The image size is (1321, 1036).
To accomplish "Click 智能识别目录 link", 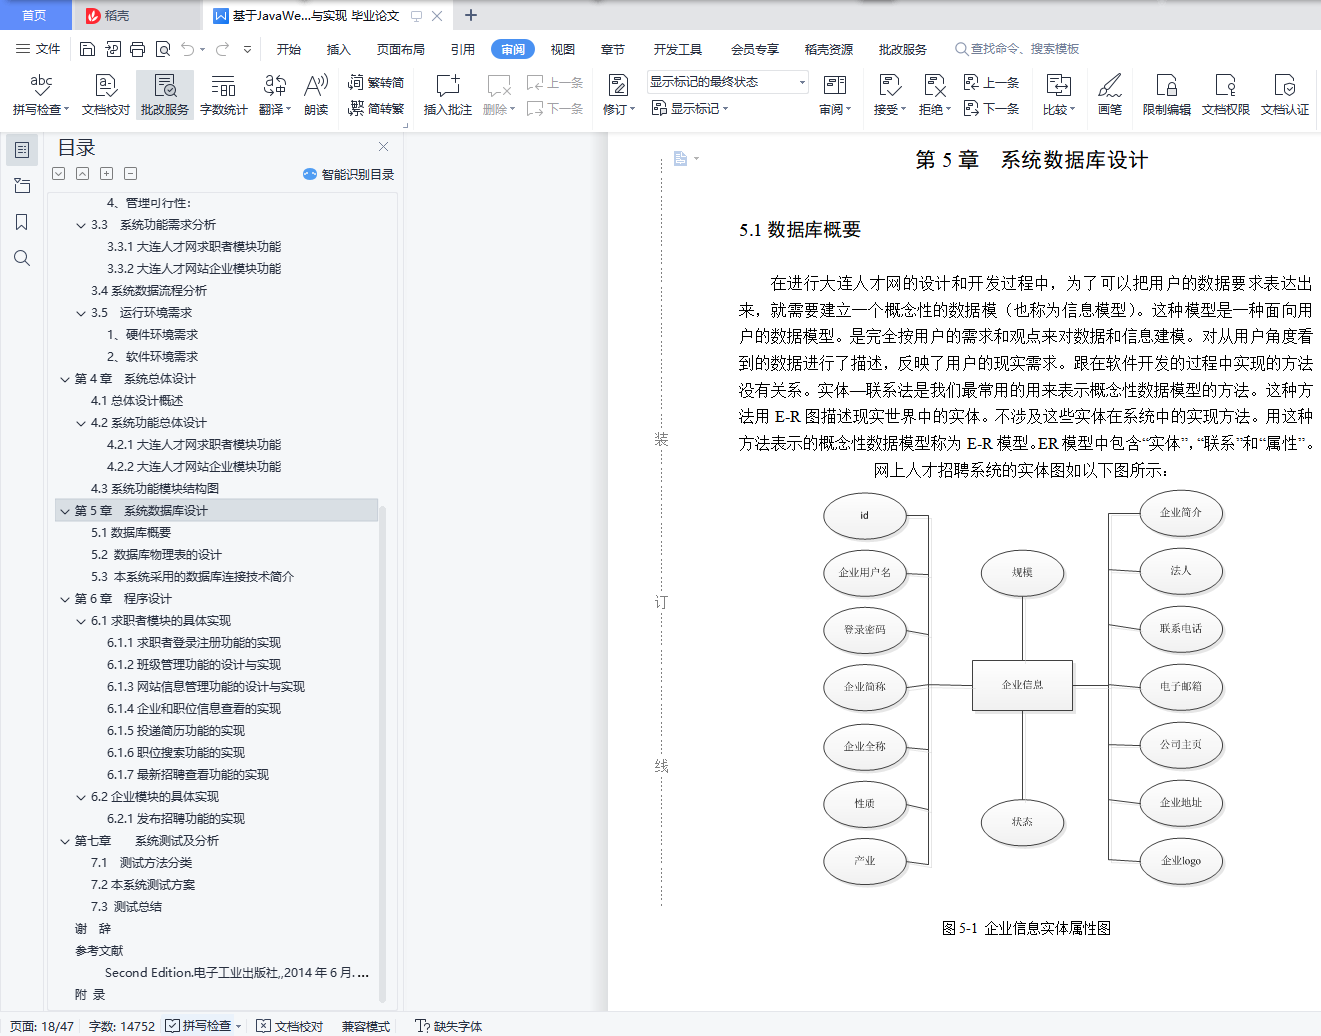I will click(x=349, y=174).
